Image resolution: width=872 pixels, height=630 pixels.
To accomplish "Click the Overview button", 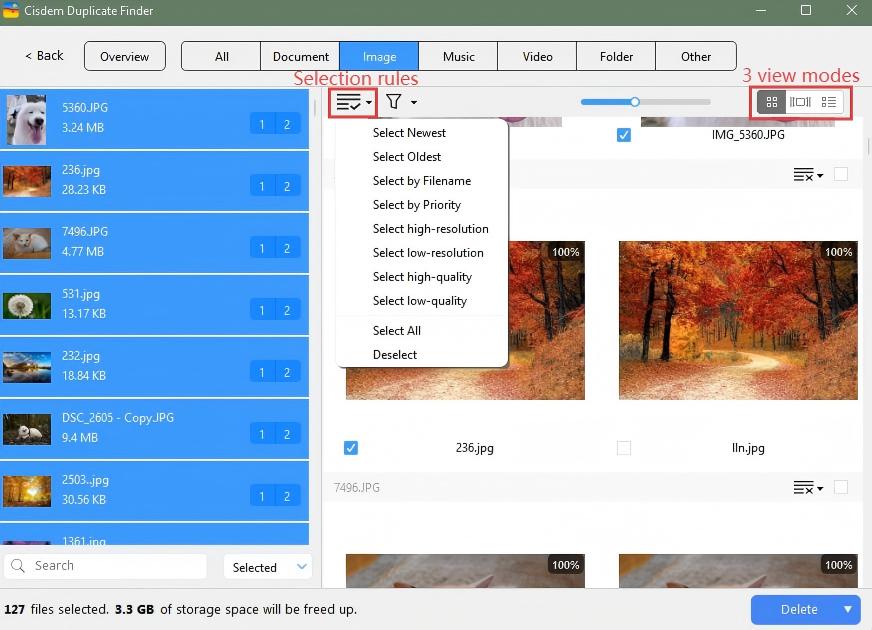I will pyautogui.click(x=124, y=56).
